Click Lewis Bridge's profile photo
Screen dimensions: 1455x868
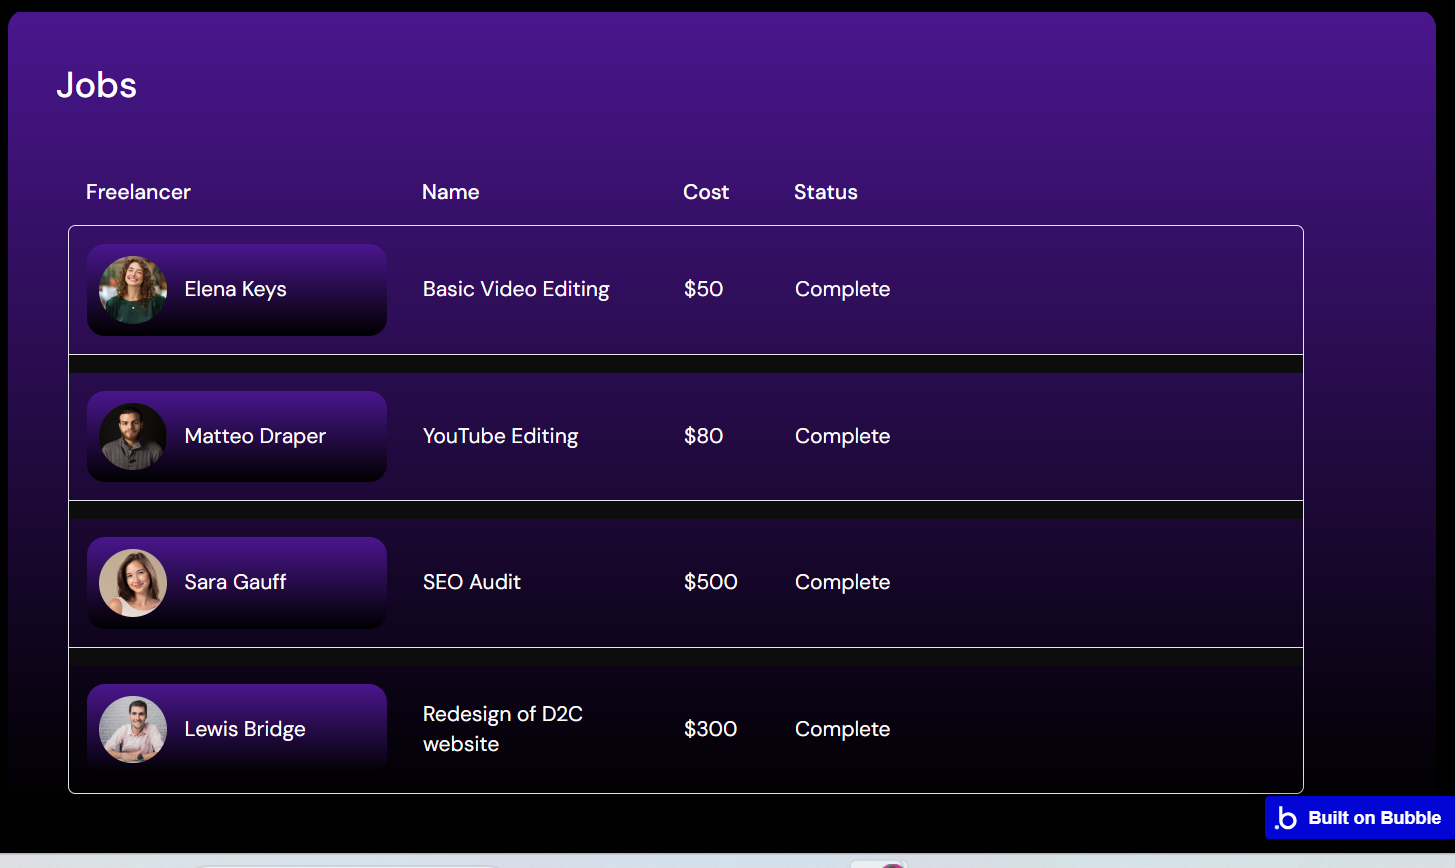pos(133,730)
